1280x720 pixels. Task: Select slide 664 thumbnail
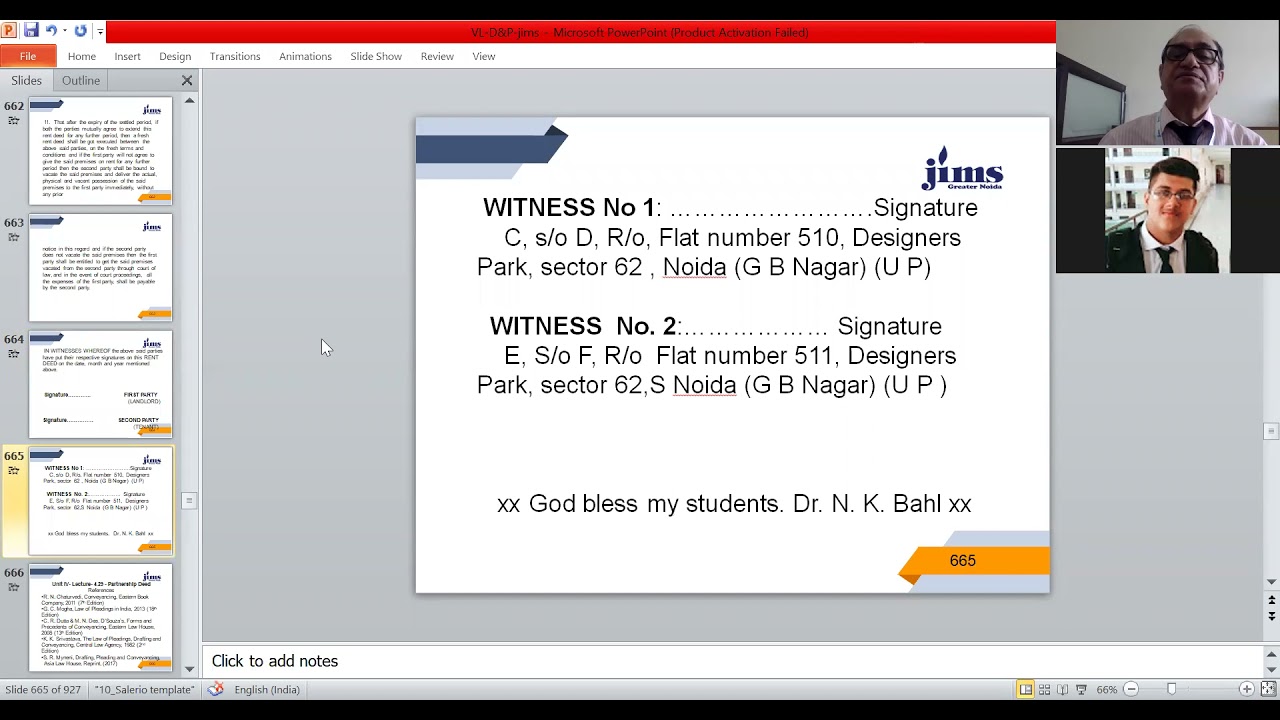(100, 385)
